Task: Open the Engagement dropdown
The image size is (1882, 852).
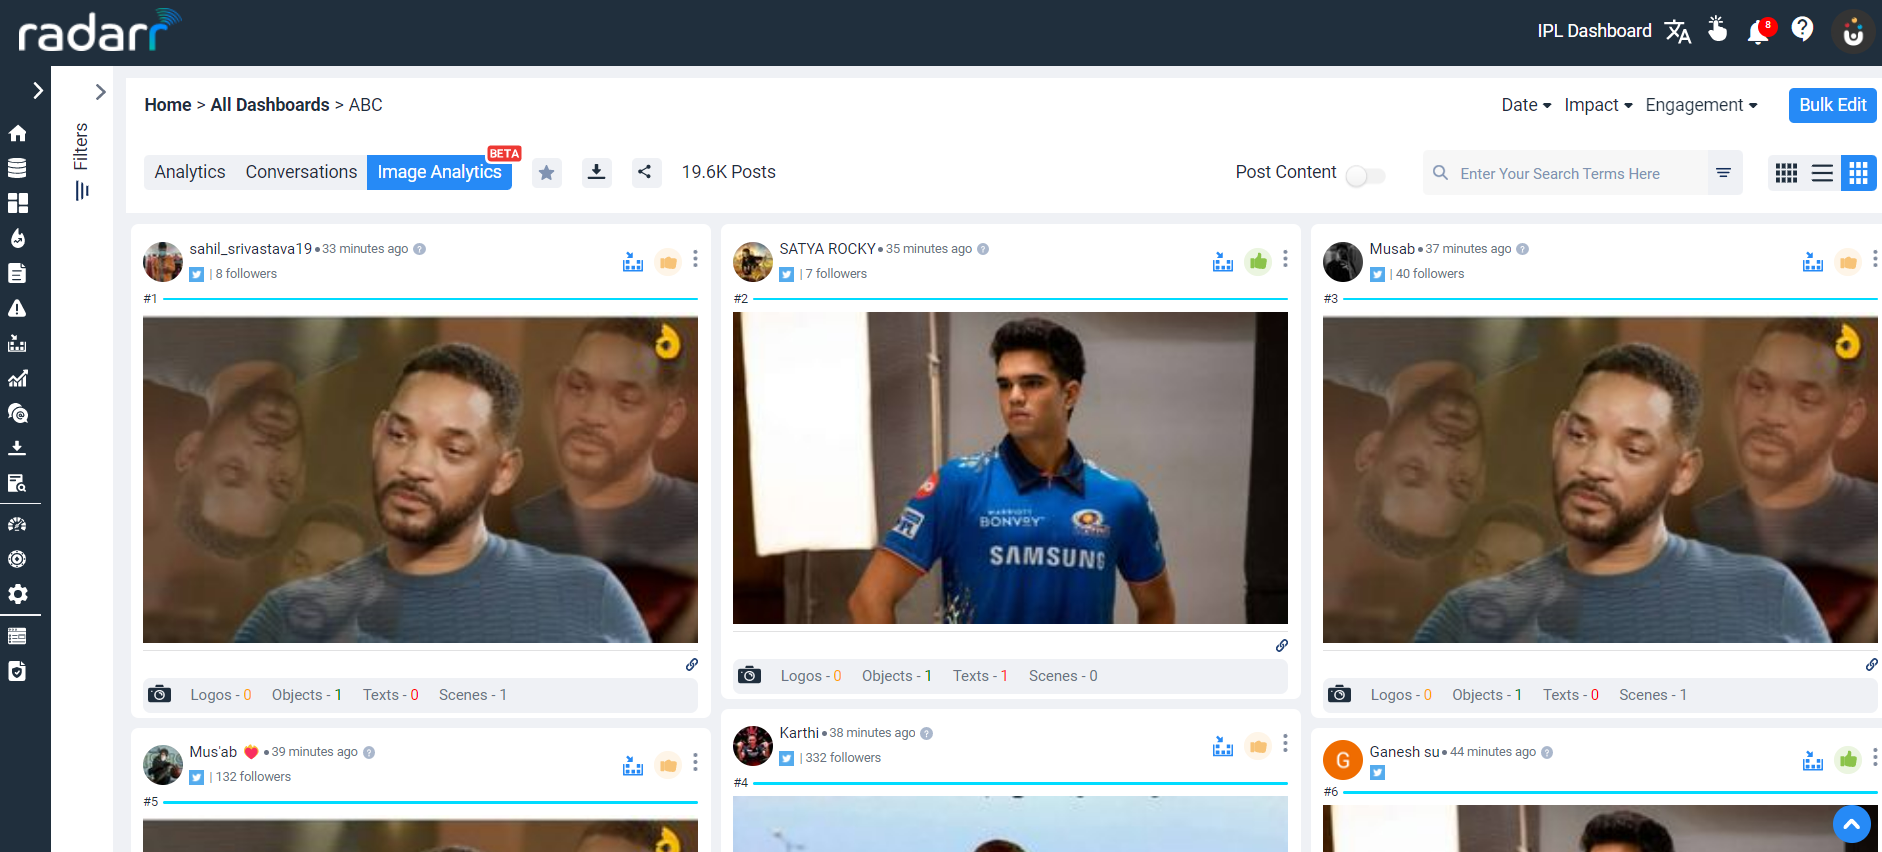Action: pyautogui.click(x=1701, y=105)
